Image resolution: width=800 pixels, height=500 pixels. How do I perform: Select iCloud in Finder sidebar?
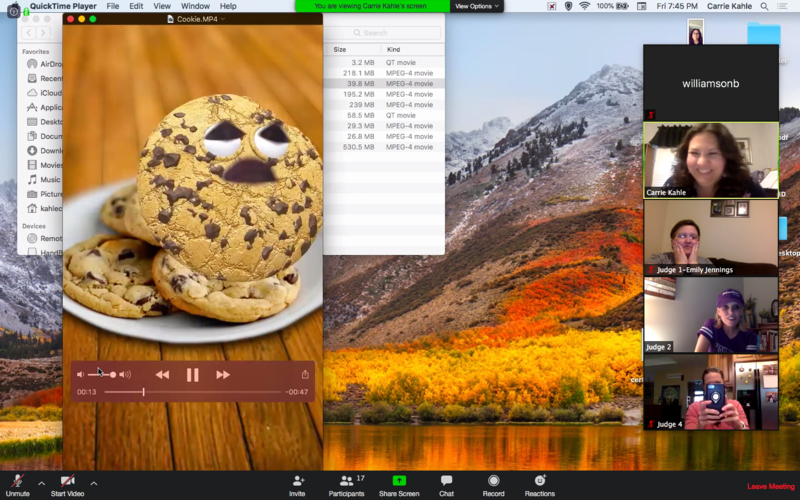tap(44, 93)
